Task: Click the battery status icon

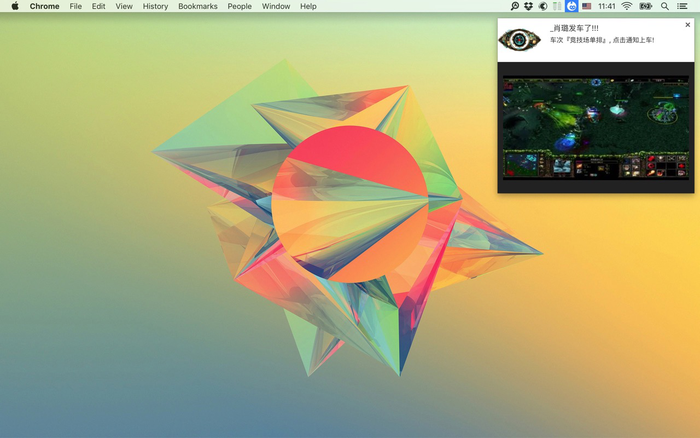Action: pos(646,6)
